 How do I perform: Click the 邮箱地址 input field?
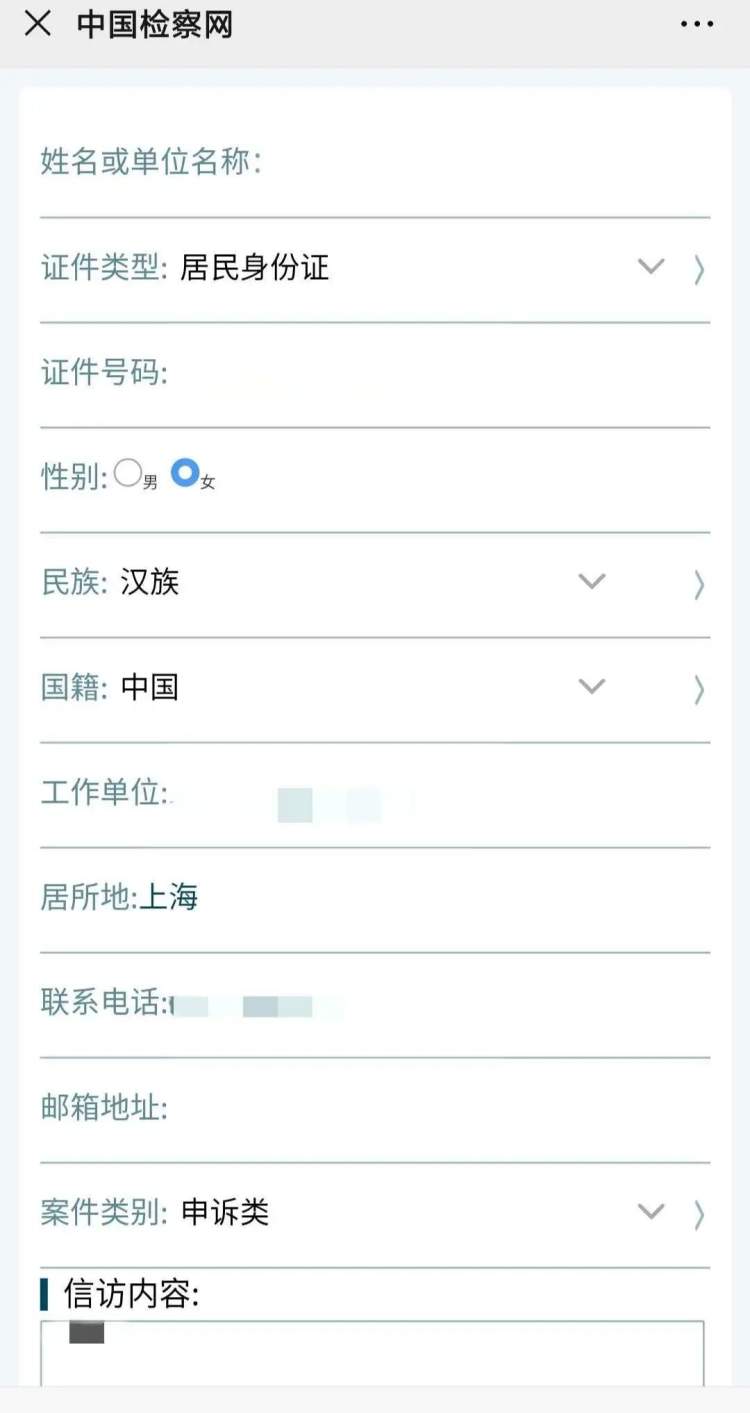pyautogui.click(x=430, y=1108)
